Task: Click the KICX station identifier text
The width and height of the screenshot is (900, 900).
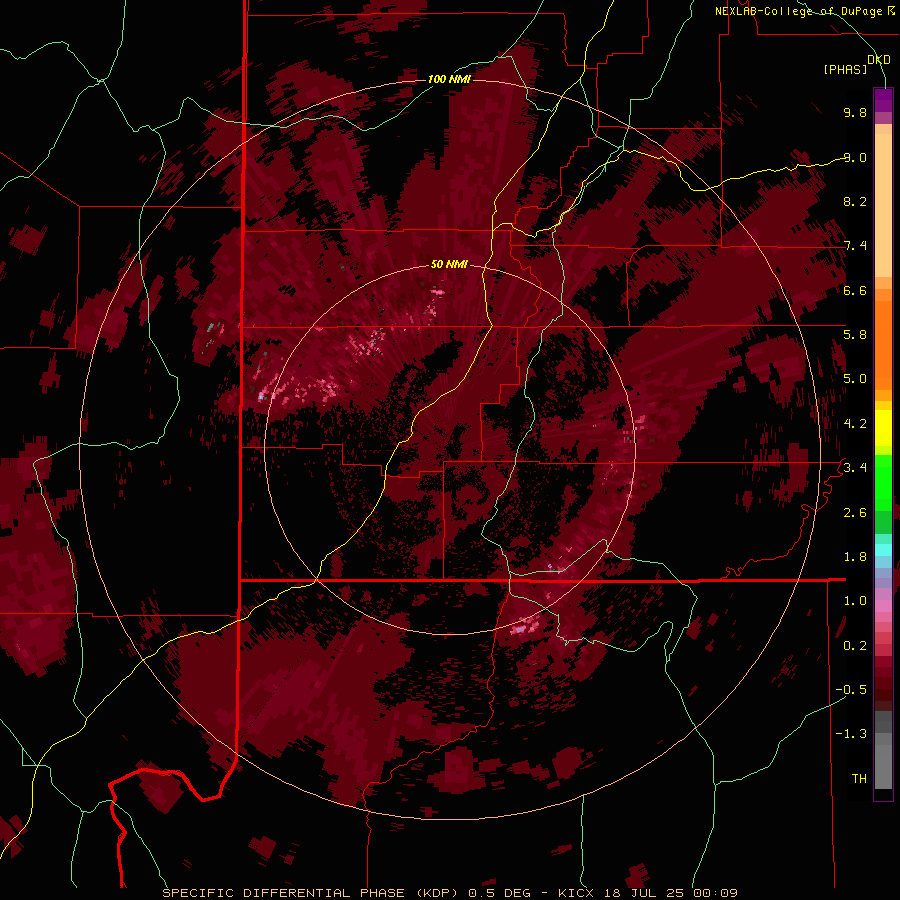Action: (x=576, y=893)
